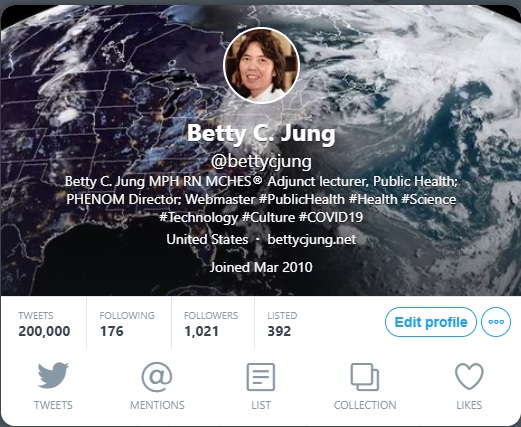Open the bettycjung.net website link
This screenshot has width=521, height=427.
(x=312, y=239)
